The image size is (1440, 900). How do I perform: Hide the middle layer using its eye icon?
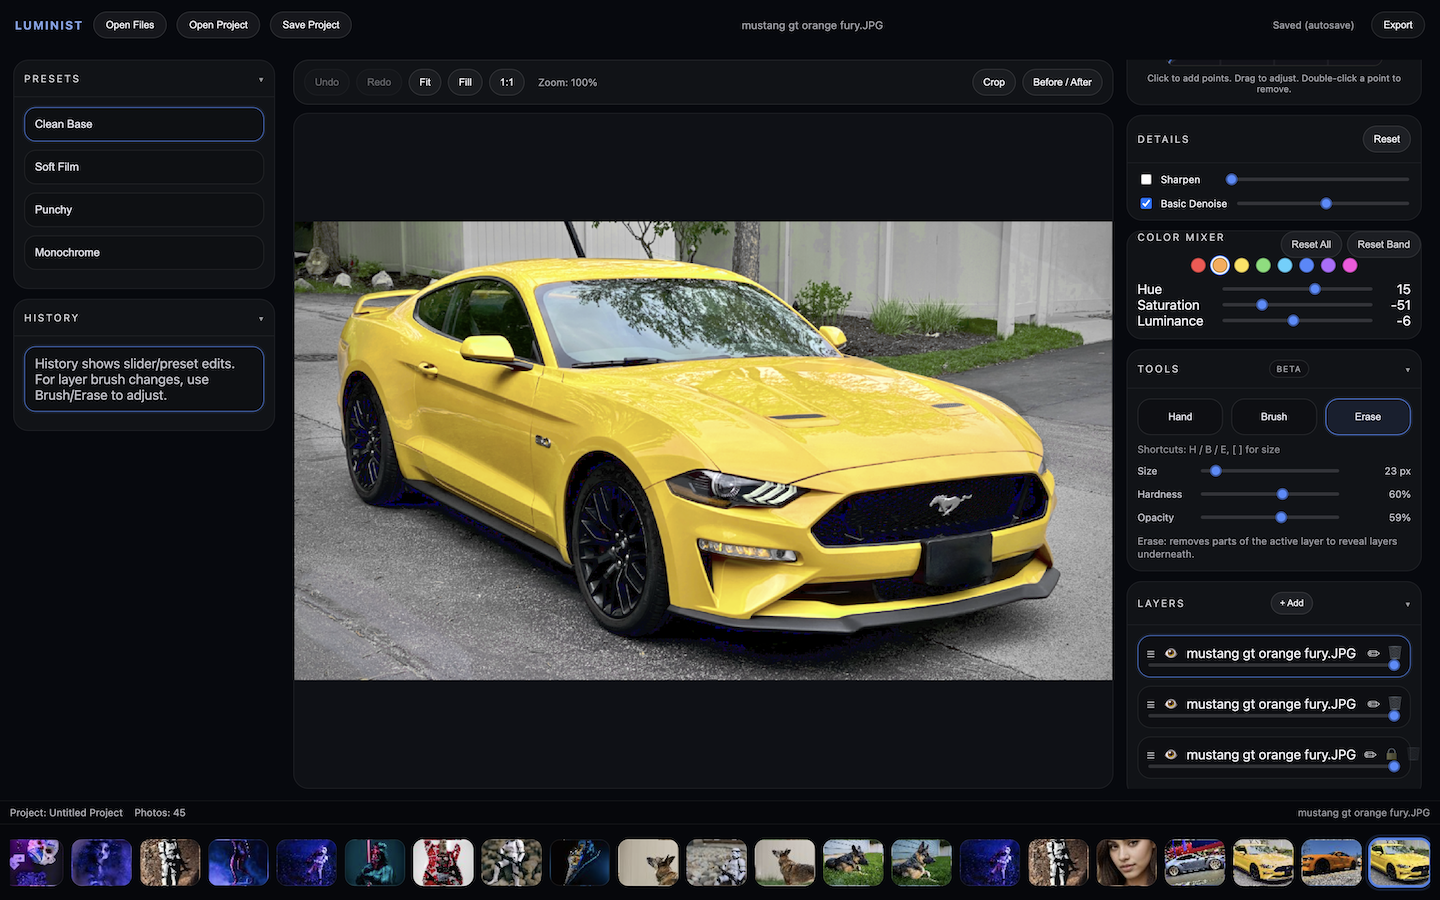point(1170,704)
